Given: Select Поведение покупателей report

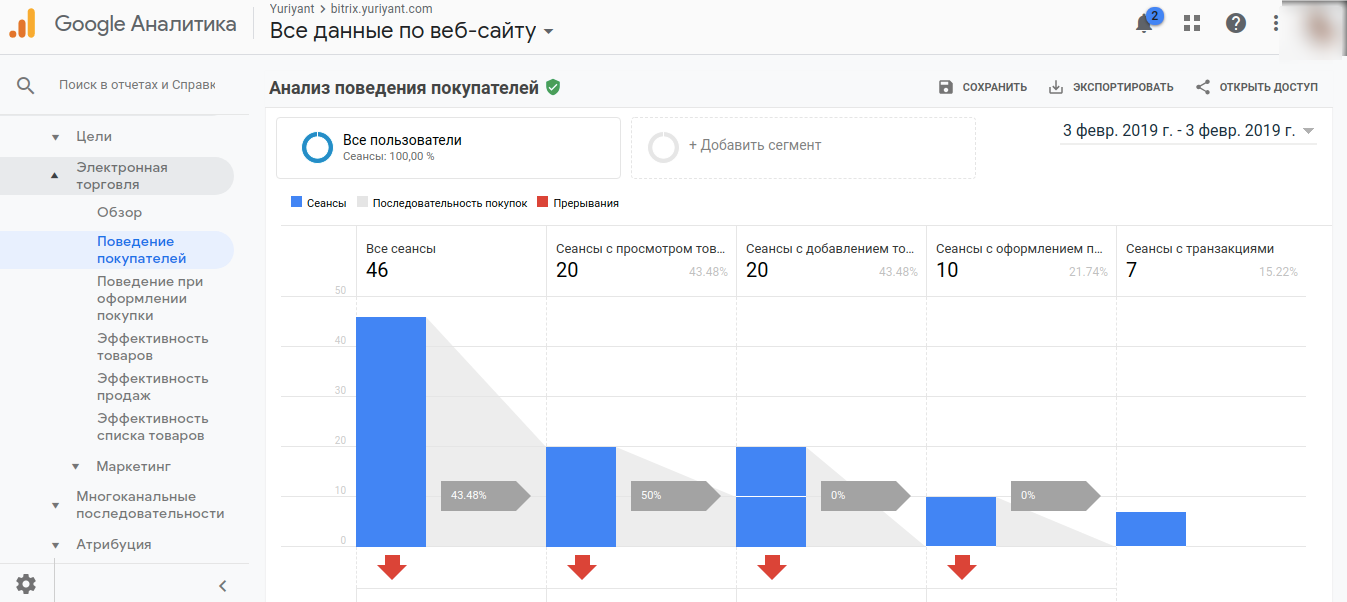Looking at the screenshot, I should click(141, 250).
